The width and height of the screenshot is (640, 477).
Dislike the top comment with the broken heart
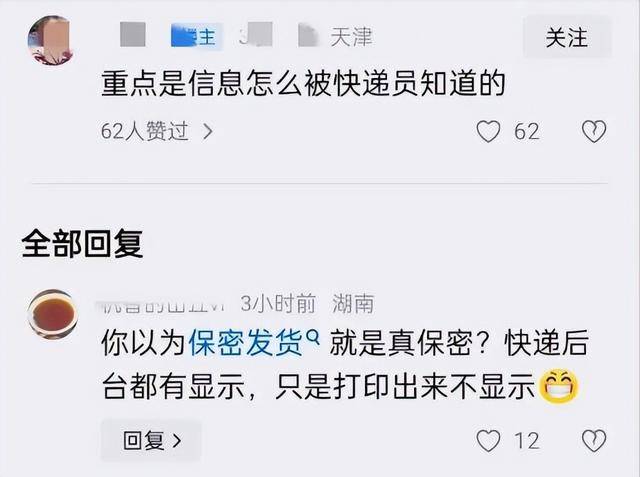tap(594, 131)
